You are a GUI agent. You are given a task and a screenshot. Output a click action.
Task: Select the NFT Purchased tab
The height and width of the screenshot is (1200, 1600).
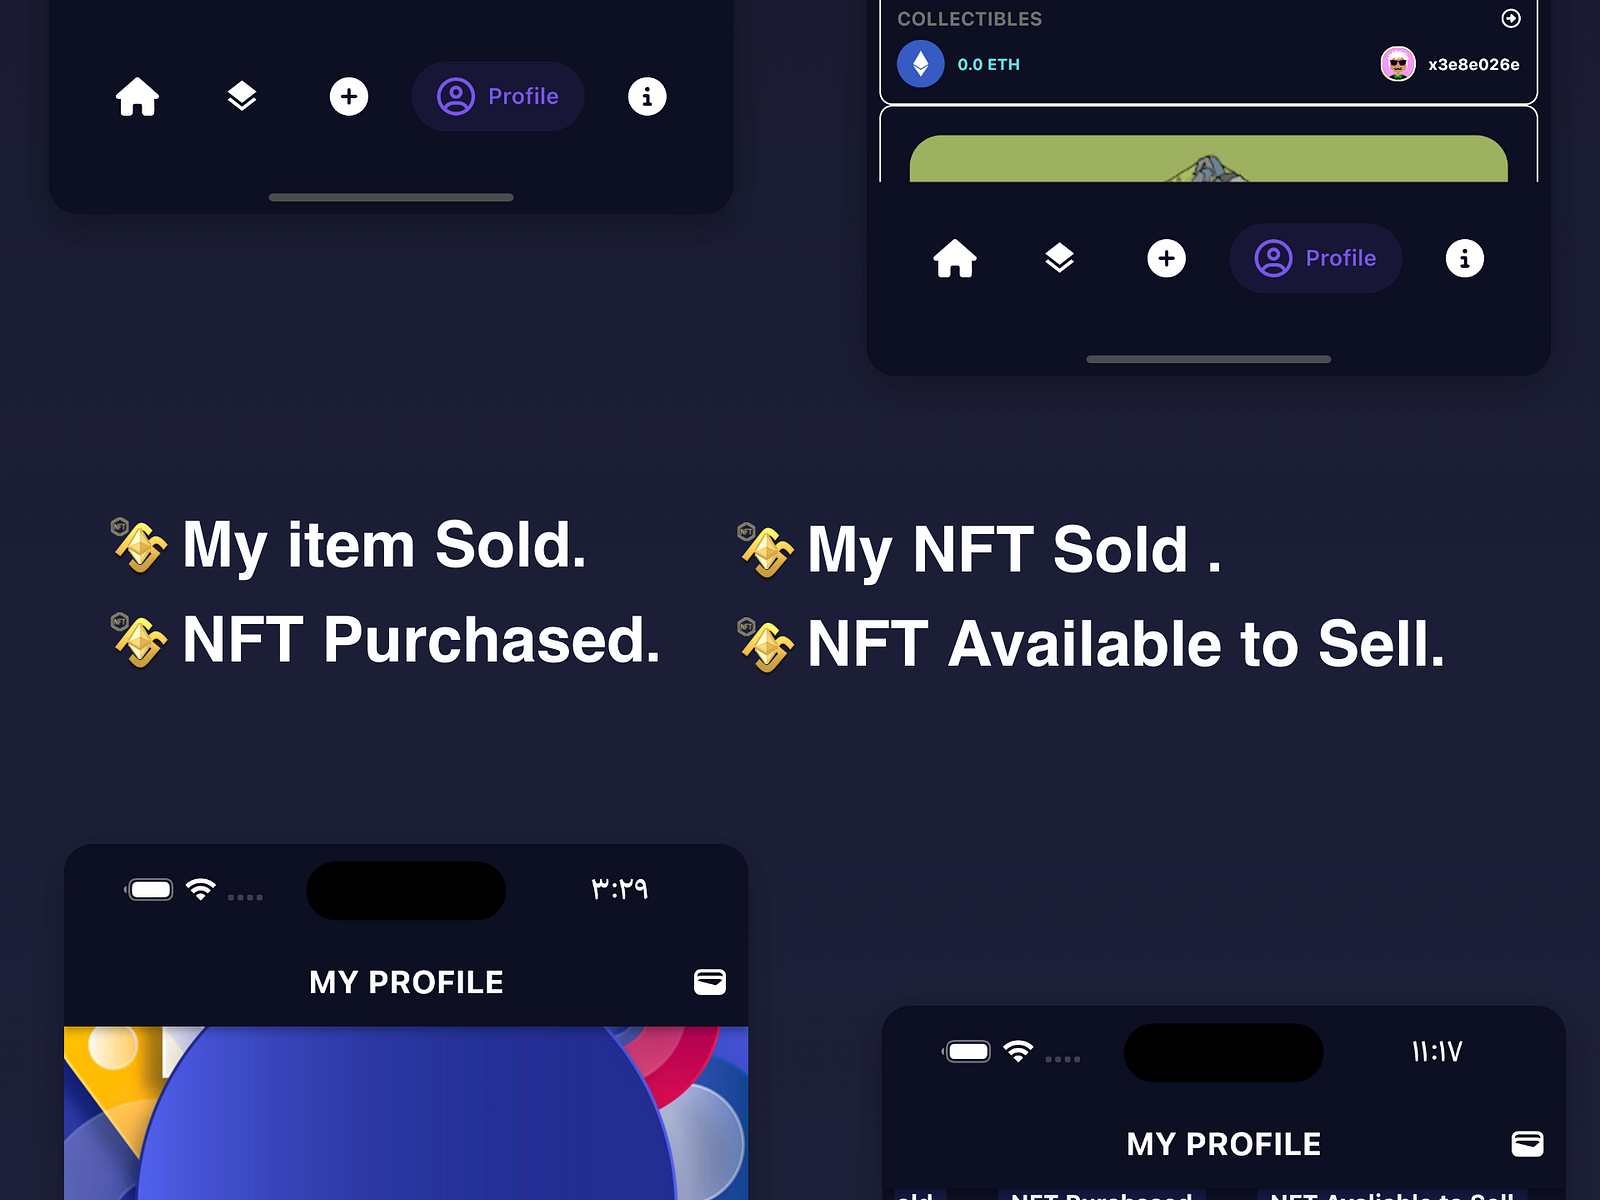coord(1098,1196)
